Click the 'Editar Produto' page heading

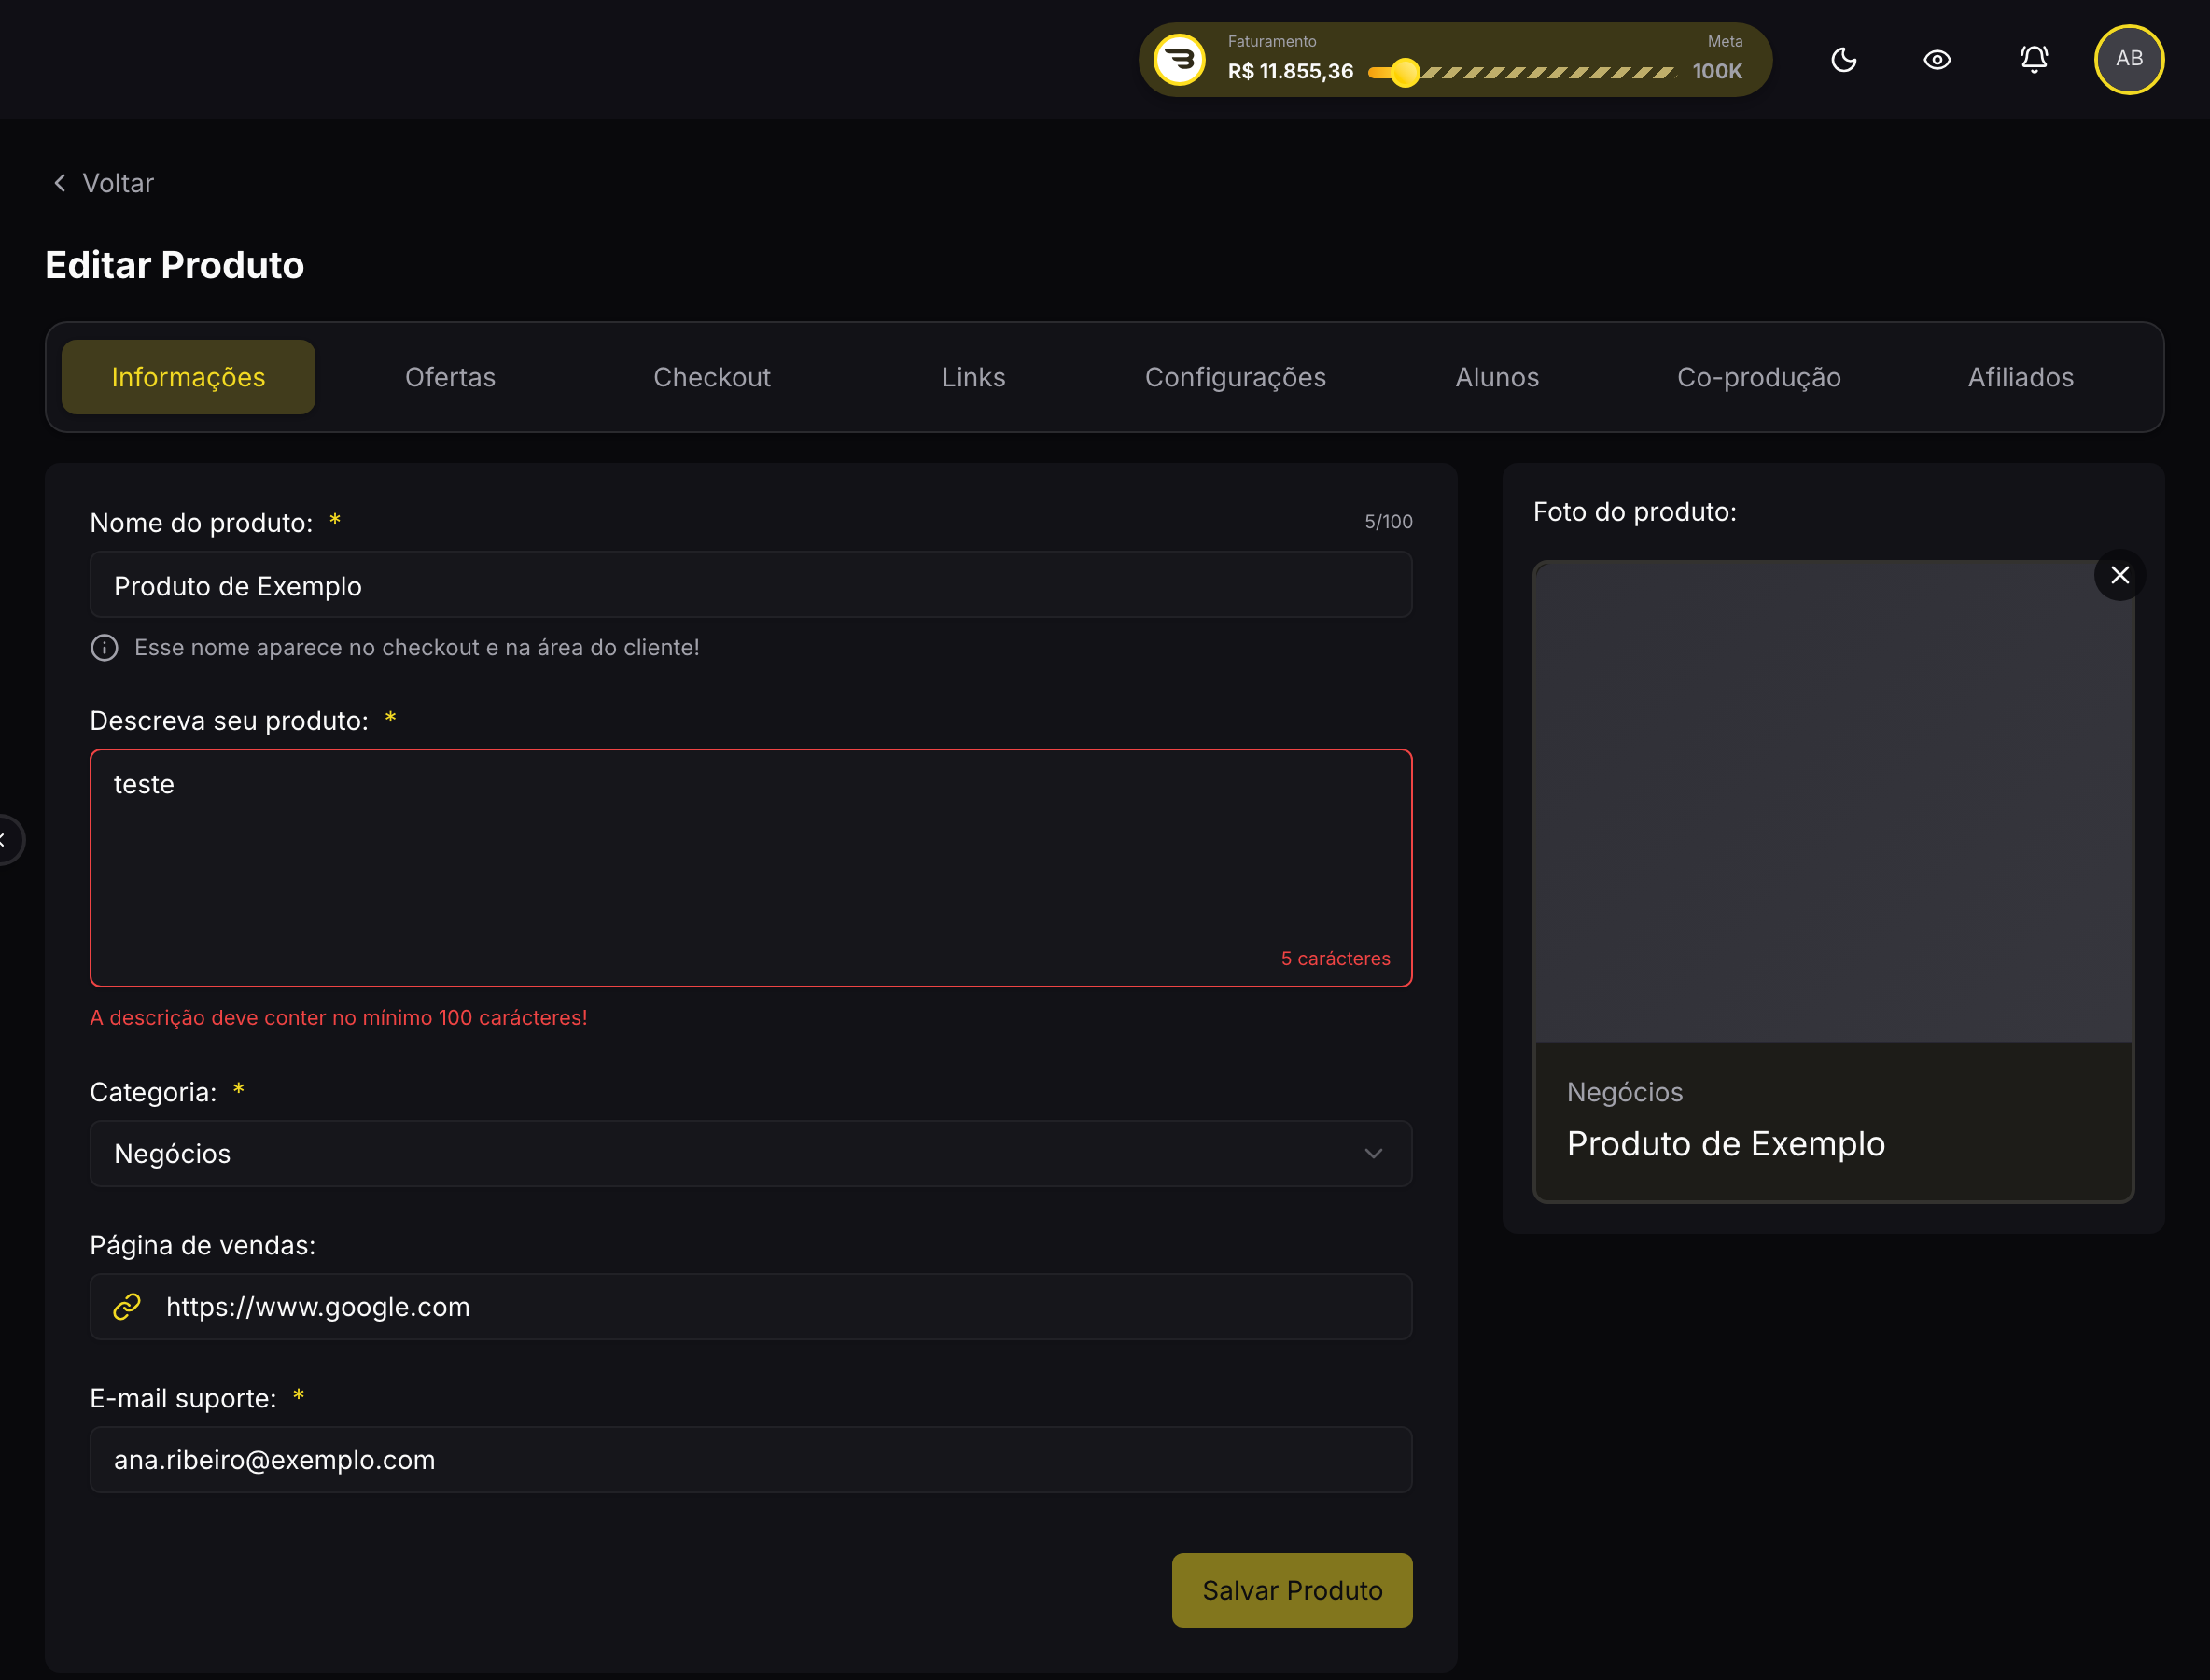coord(175,265)
